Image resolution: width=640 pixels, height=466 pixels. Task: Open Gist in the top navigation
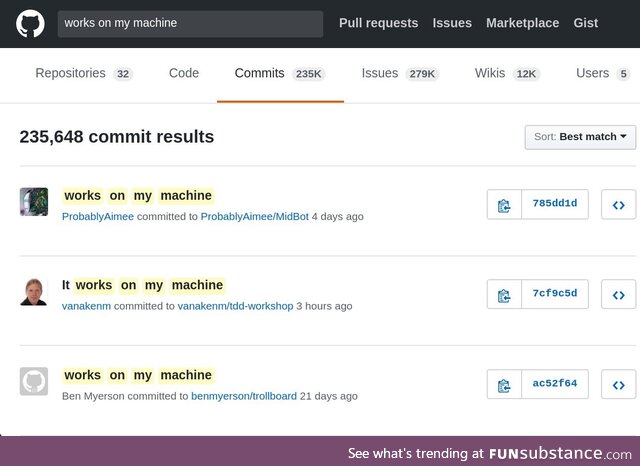586,23
